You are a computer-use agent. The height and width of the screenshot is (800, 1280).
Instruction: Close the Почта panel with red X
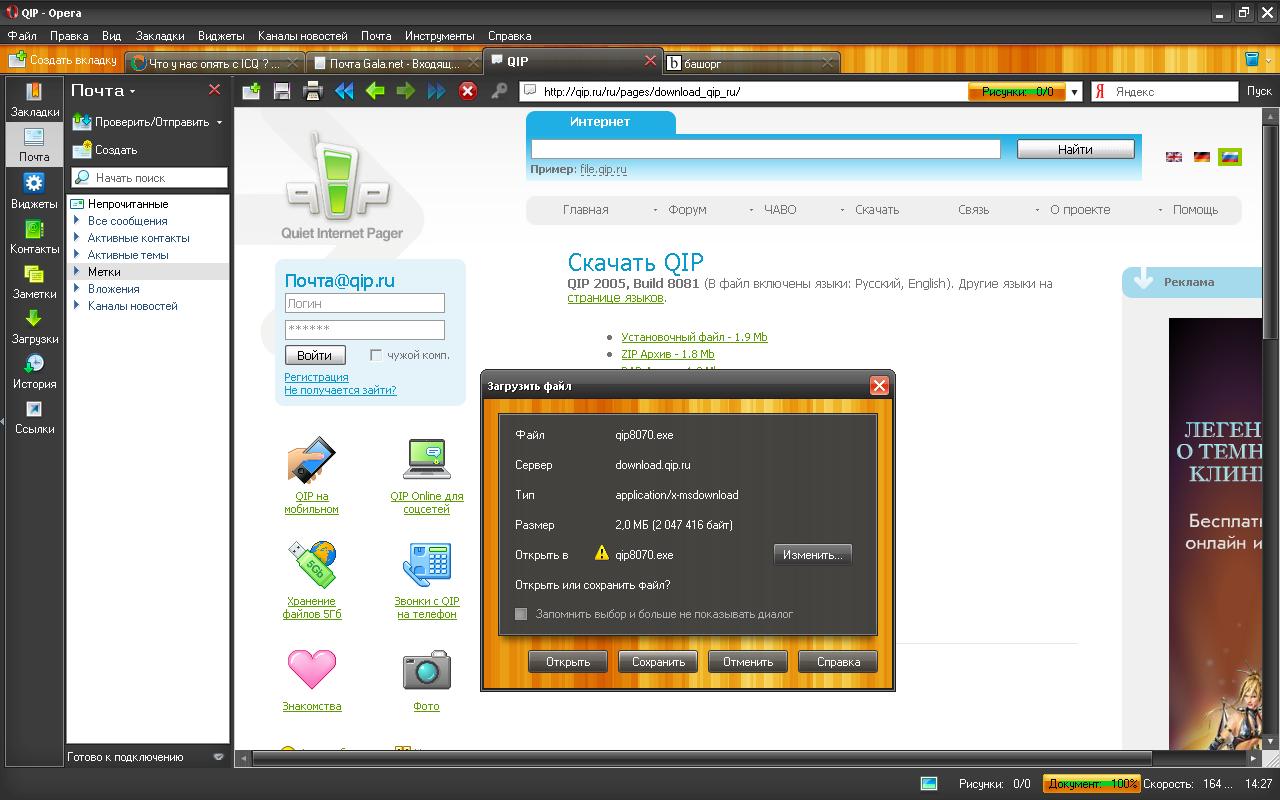pos(214,90)
